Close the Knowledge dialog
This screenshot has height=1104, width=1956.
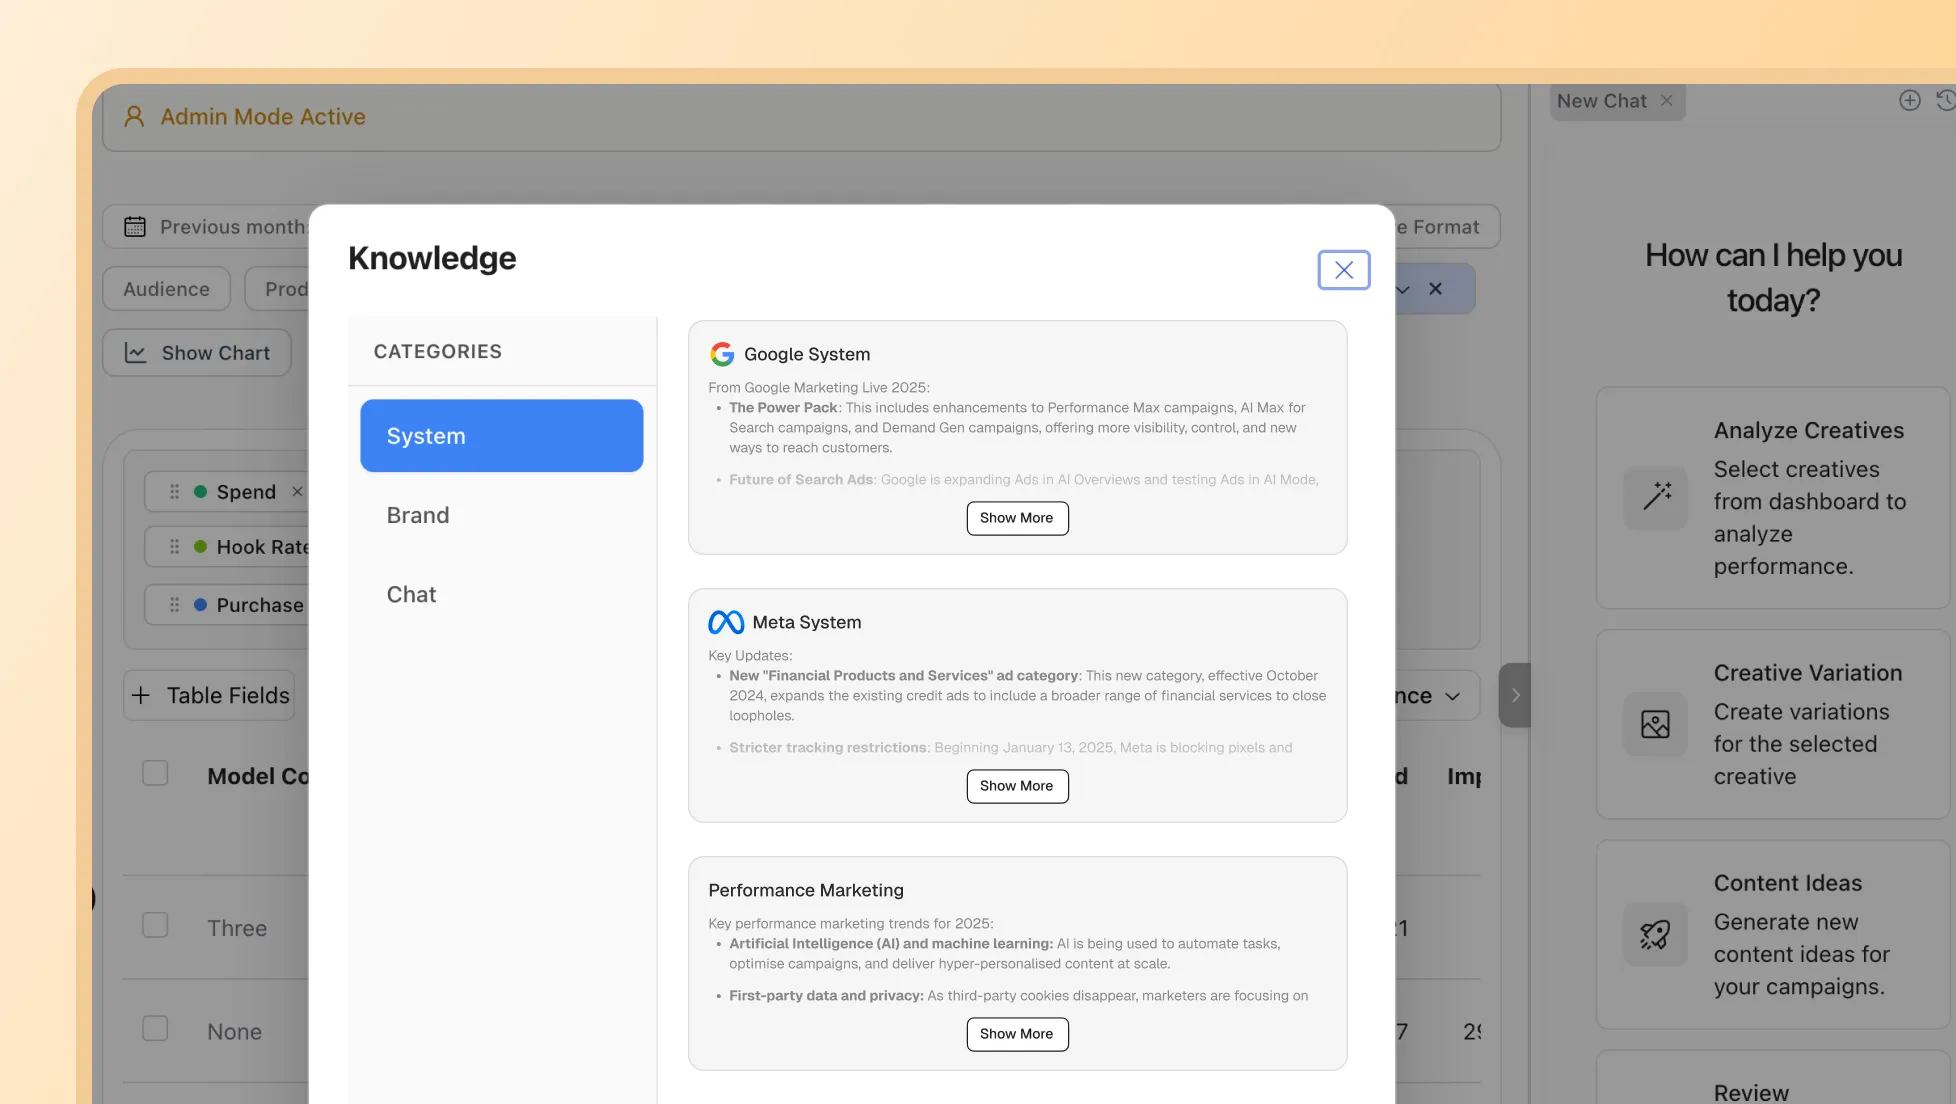click(x=1343, y=270)
